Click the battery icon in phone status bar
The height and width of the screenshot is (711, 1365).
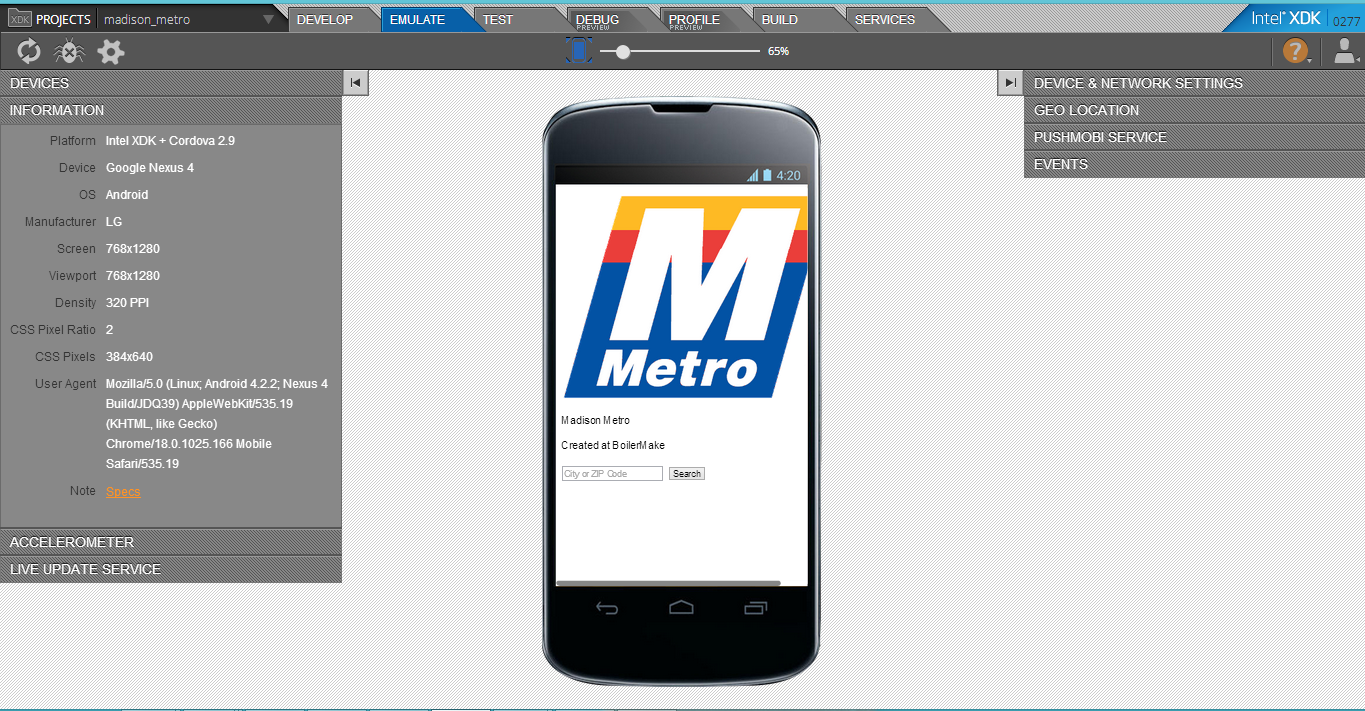767,175
